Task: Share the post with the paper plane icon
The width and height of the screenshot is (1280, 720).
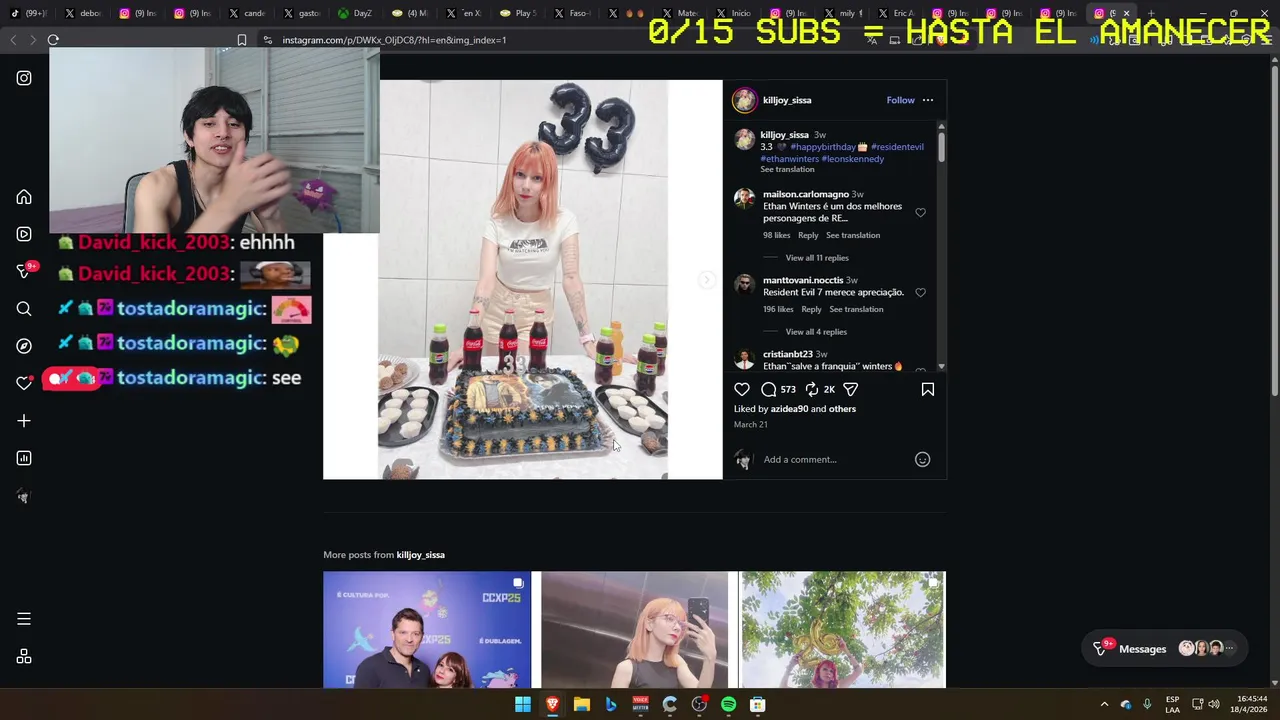Action: (x=851, y=389)
